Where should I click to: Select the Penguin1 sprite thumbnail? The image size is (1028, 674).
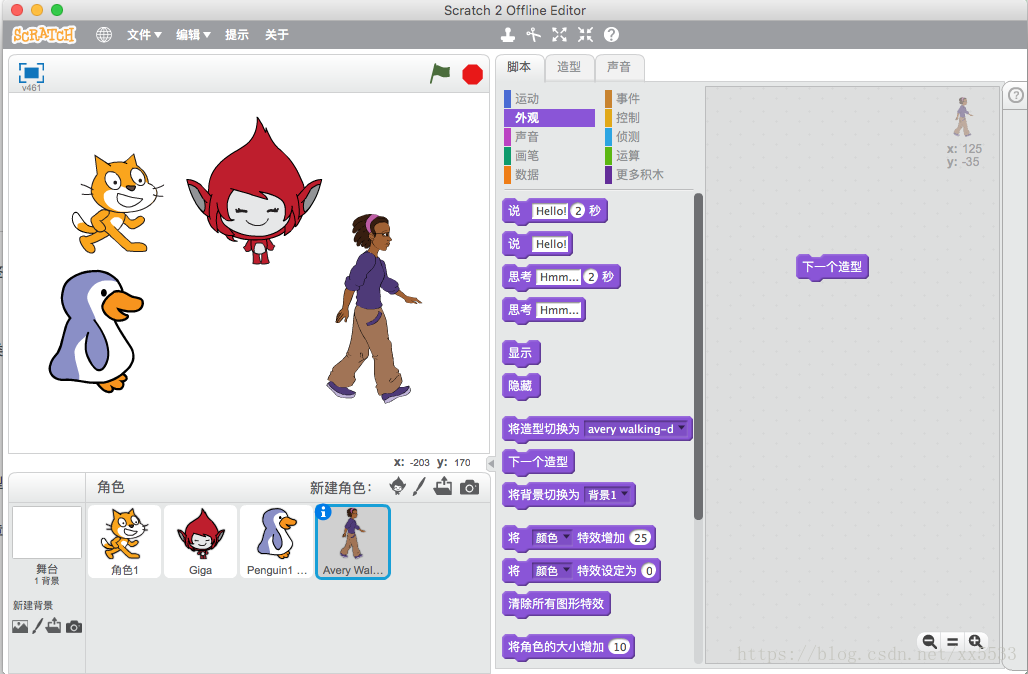276,541
